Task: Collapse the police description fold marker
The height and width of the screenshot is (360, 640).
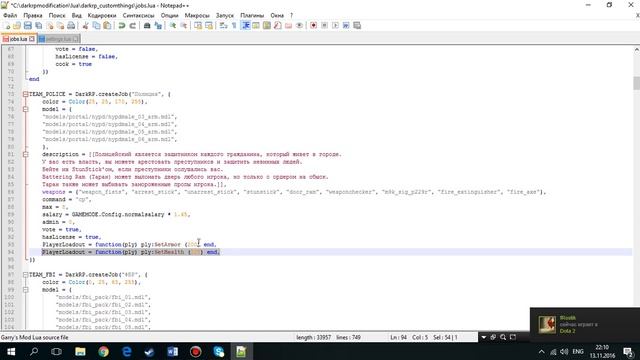Action: pyautogui.click(x=25, y=154)
